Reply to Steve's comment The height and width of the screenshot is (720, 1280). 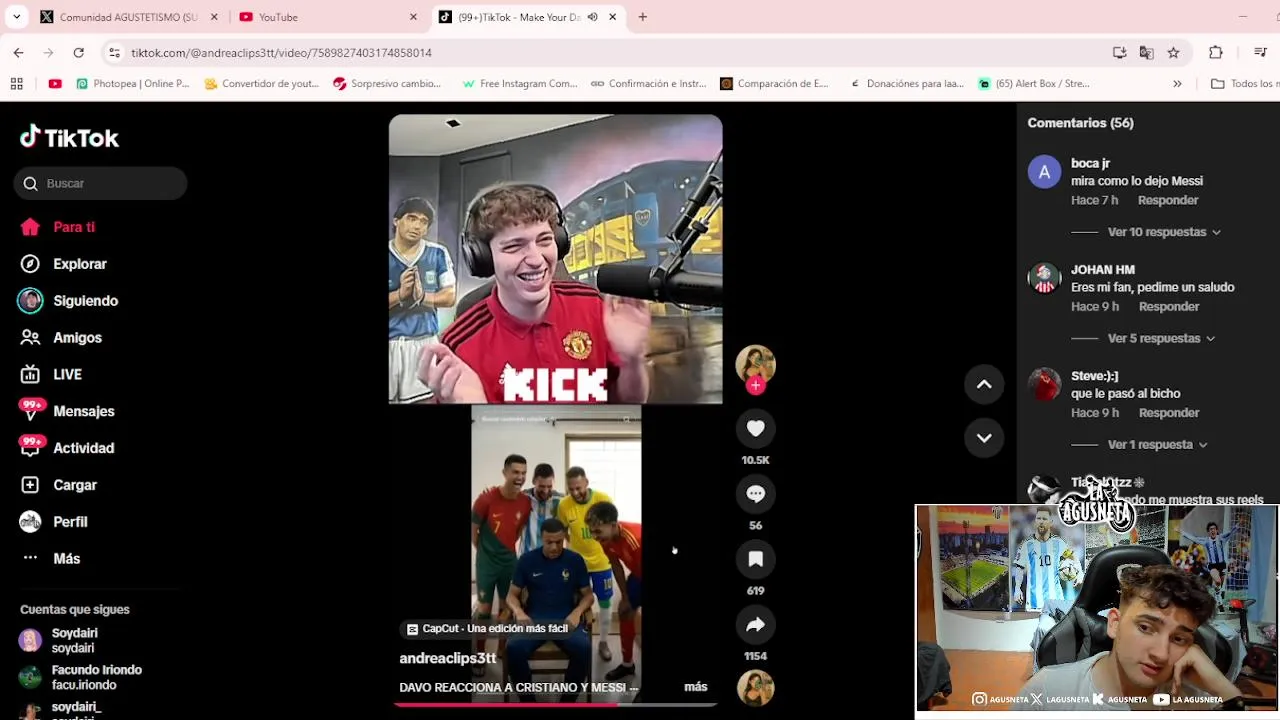[x=1169, y=412]
